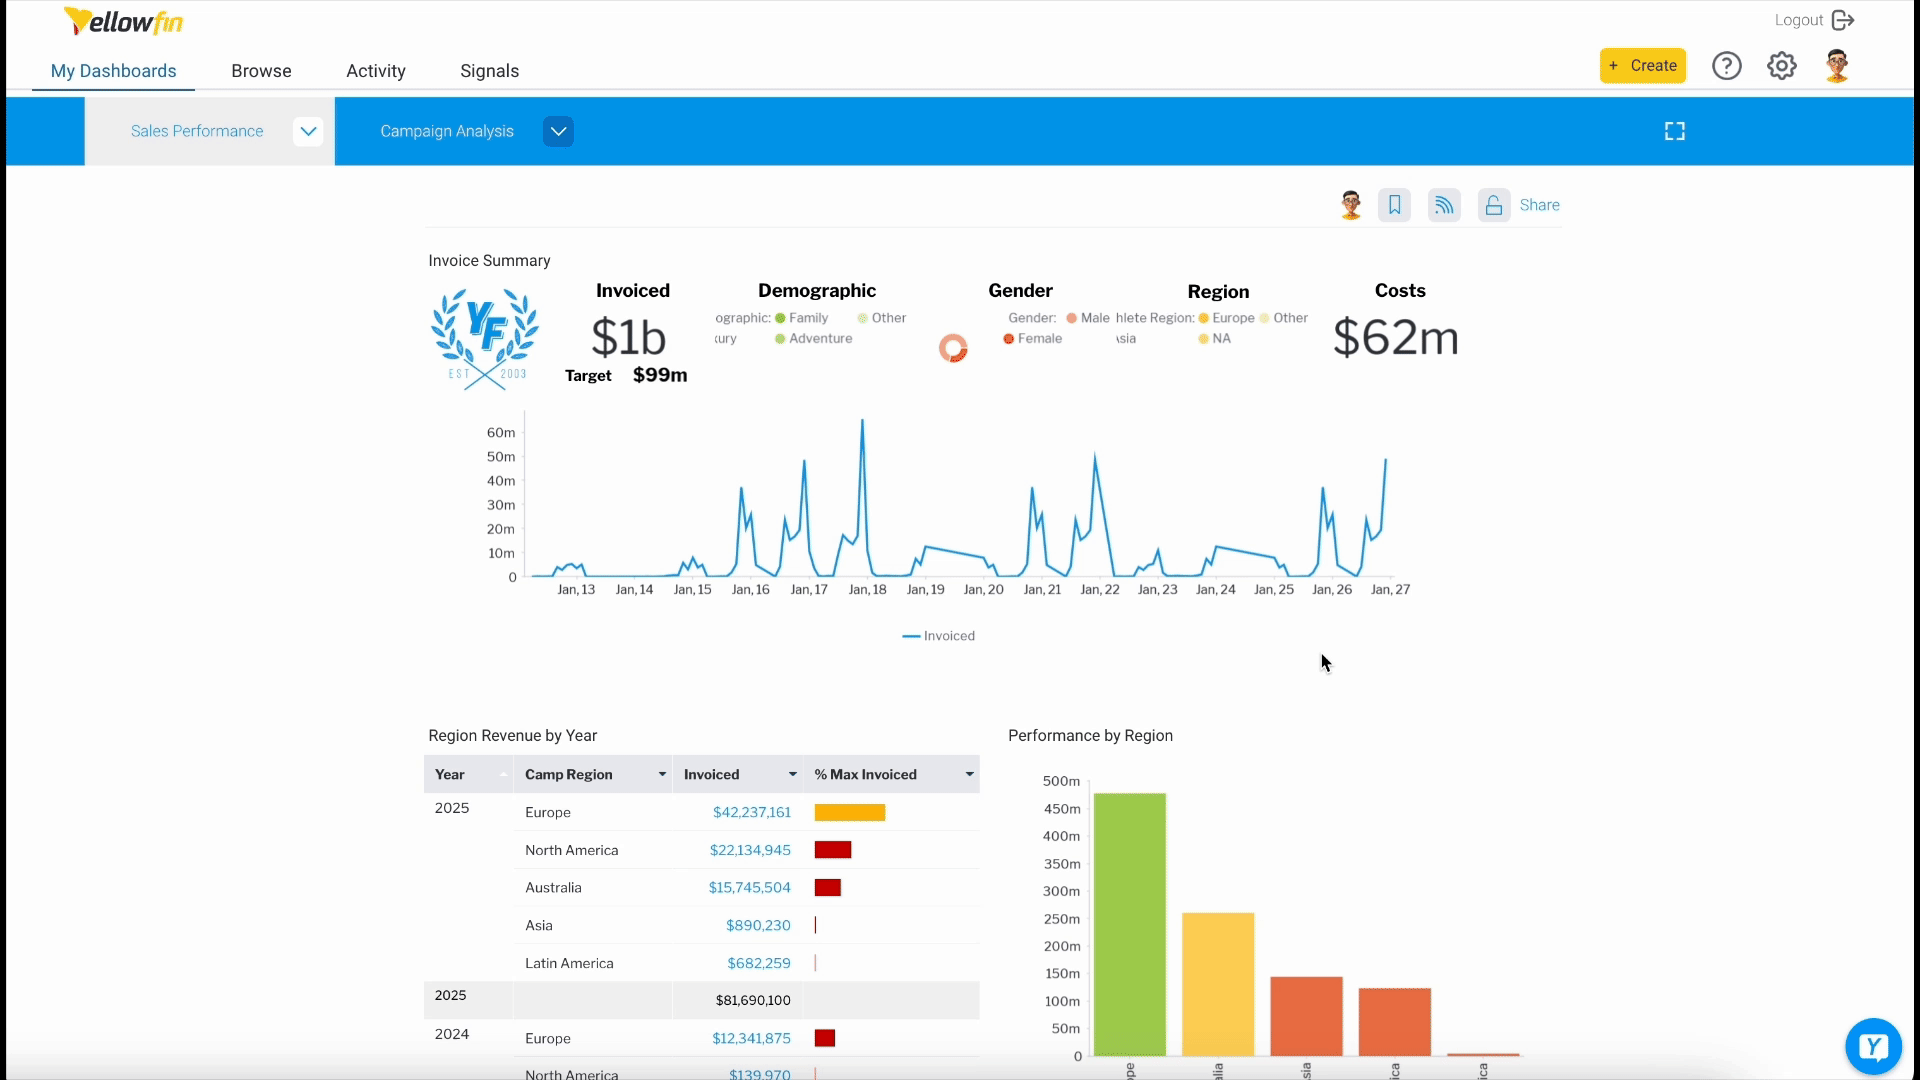Bookmark this dashboard

click(1394, 205)
